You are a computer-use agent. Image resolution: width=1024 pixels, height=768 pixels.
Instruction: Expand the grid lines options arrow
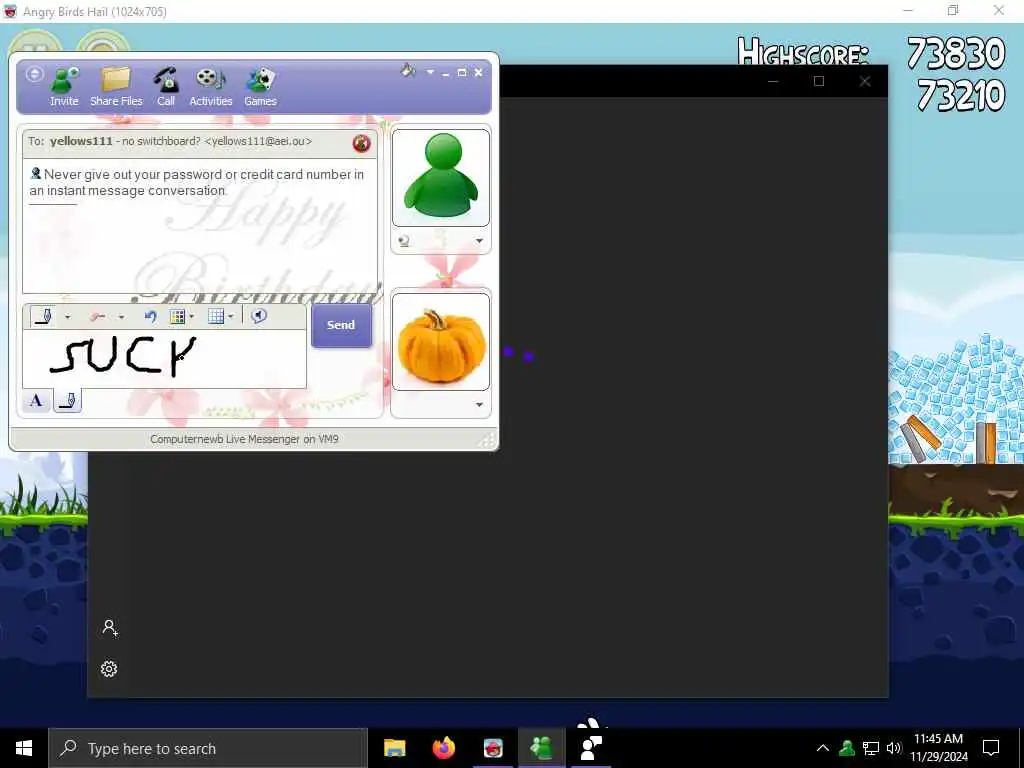click(x=231, y=317)
